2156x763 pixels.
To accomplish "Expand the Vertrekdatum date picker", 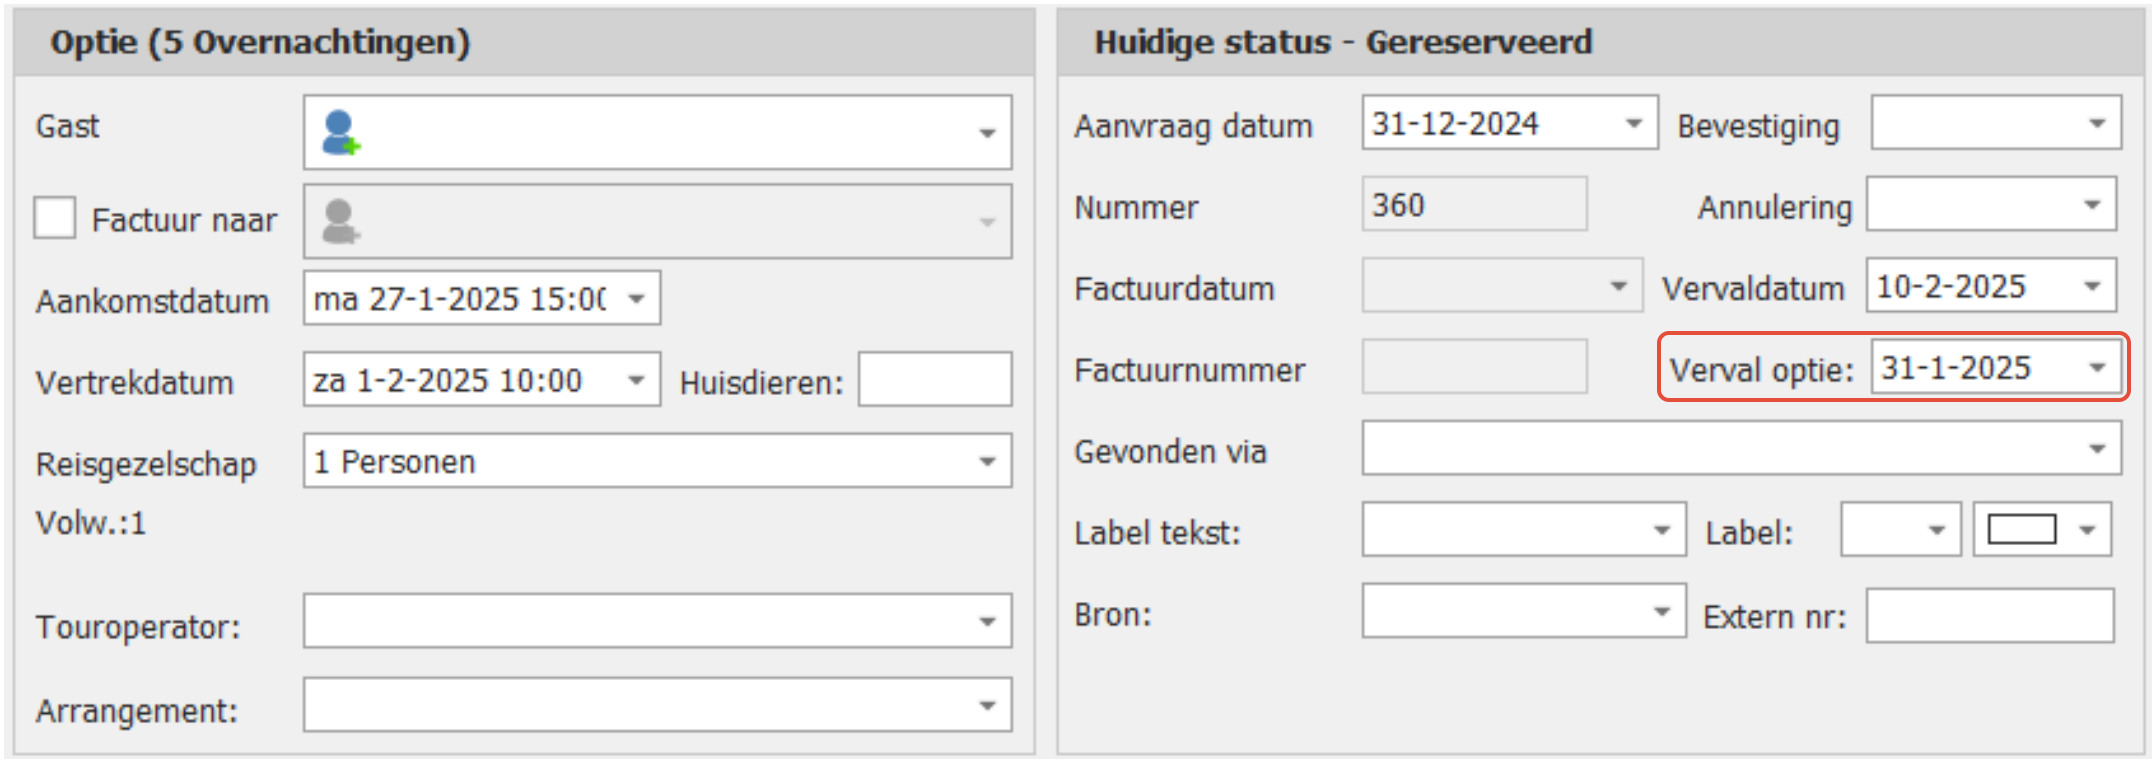I will click(x=636, y=380).
